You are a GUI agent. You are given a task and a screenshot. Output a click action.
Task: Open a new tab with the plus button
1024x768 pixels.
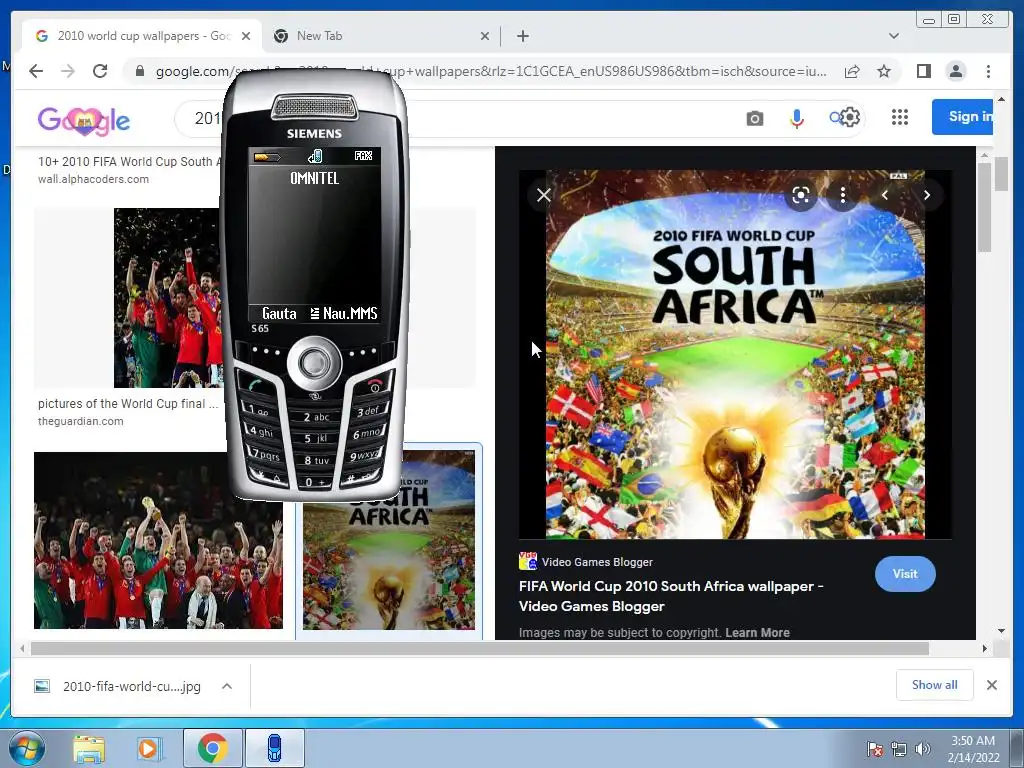coord(522,36)
